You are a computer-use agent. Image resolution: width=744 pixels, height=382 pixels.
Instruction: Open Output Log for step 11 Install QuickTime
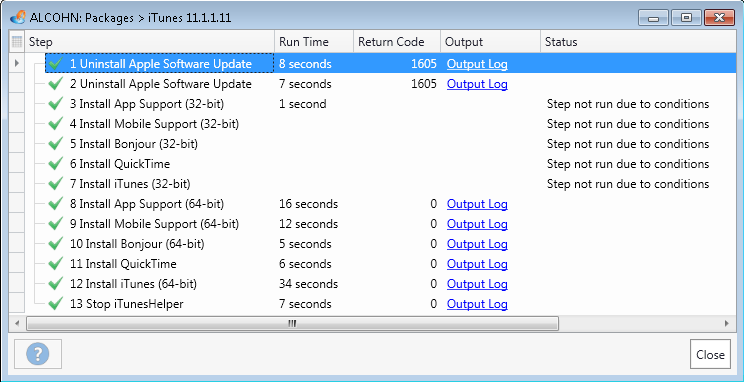(x=477, y=264)
